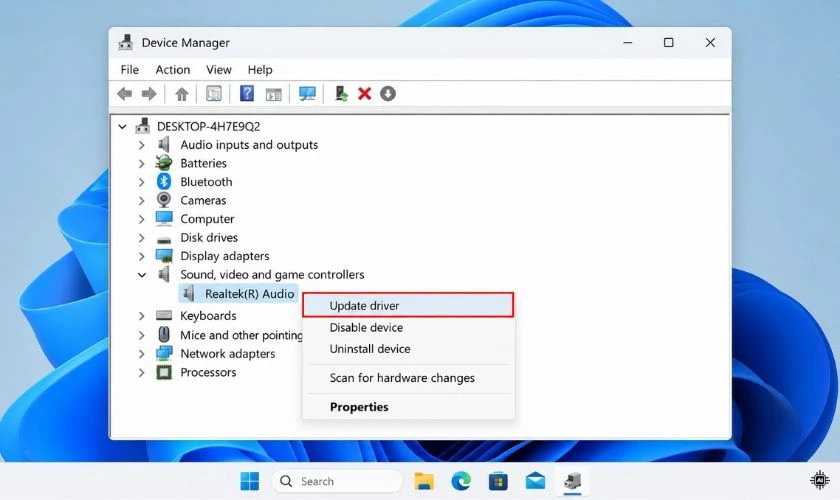
Task: Click the Keyboards category icon
Action: coord(164,315)
